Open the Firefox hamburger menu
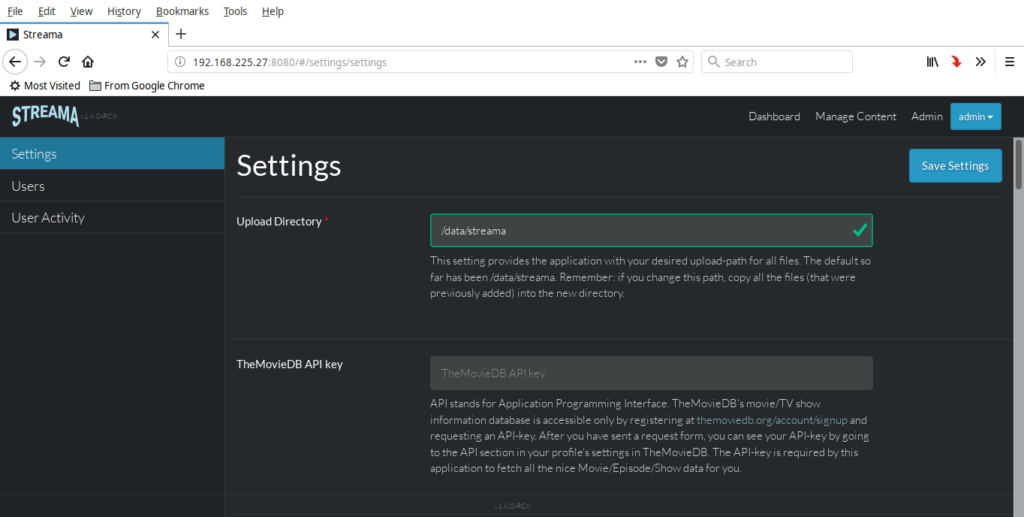 click(x=1009, y=62)
